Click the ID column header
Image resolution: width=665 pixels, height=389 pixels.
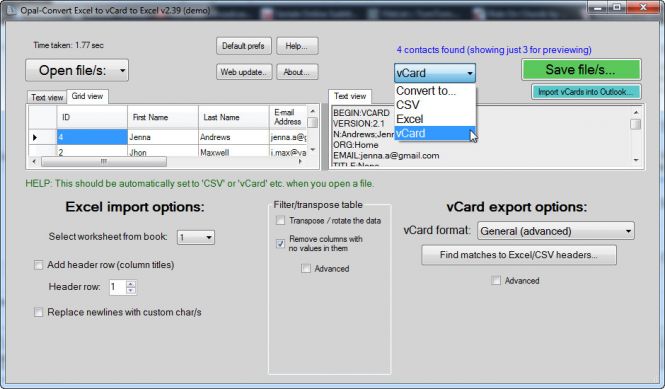pos(92,117)
